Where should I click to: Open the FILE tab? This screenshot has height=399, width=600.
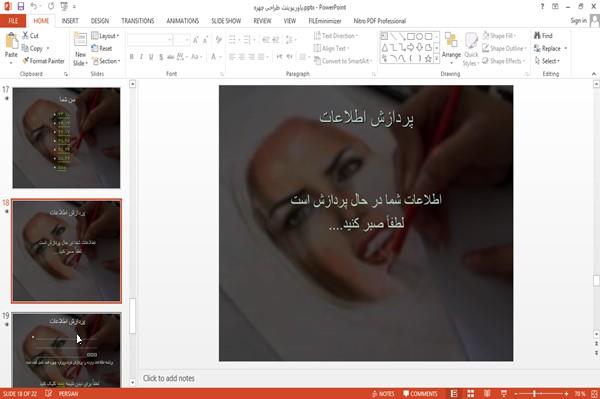pos(13,21)
